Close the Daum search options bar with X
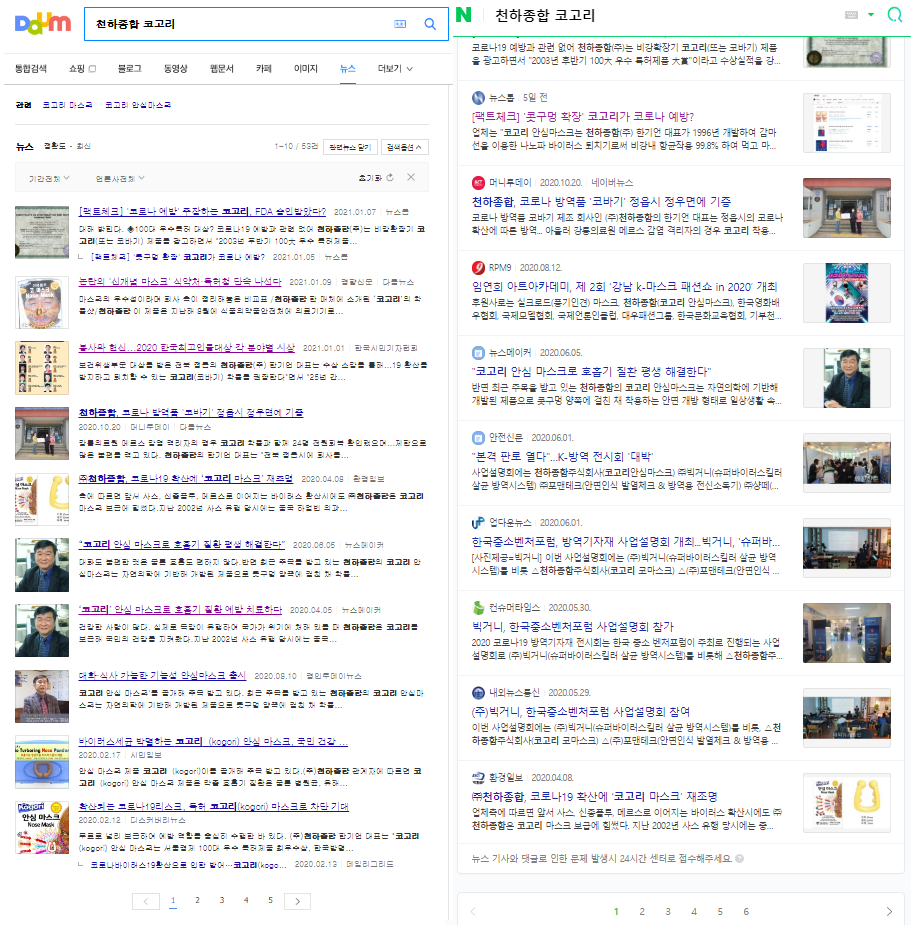The image size is (916, 930). click(411, 177)
